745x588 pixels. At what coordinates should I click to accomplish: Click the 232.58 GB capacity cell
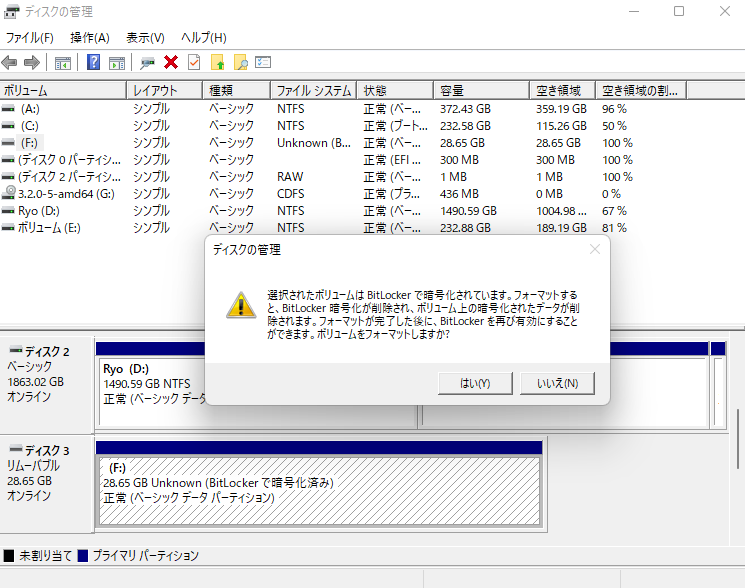click(x=465, y=126)
